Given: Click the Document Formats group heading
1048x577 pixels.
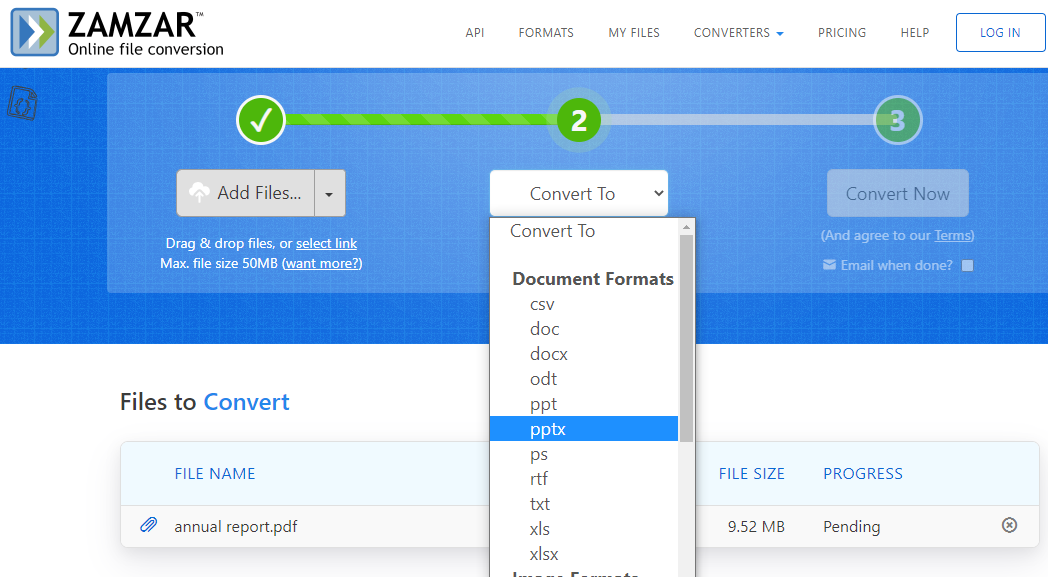Looking at the screenshot, I should (593, 279).
